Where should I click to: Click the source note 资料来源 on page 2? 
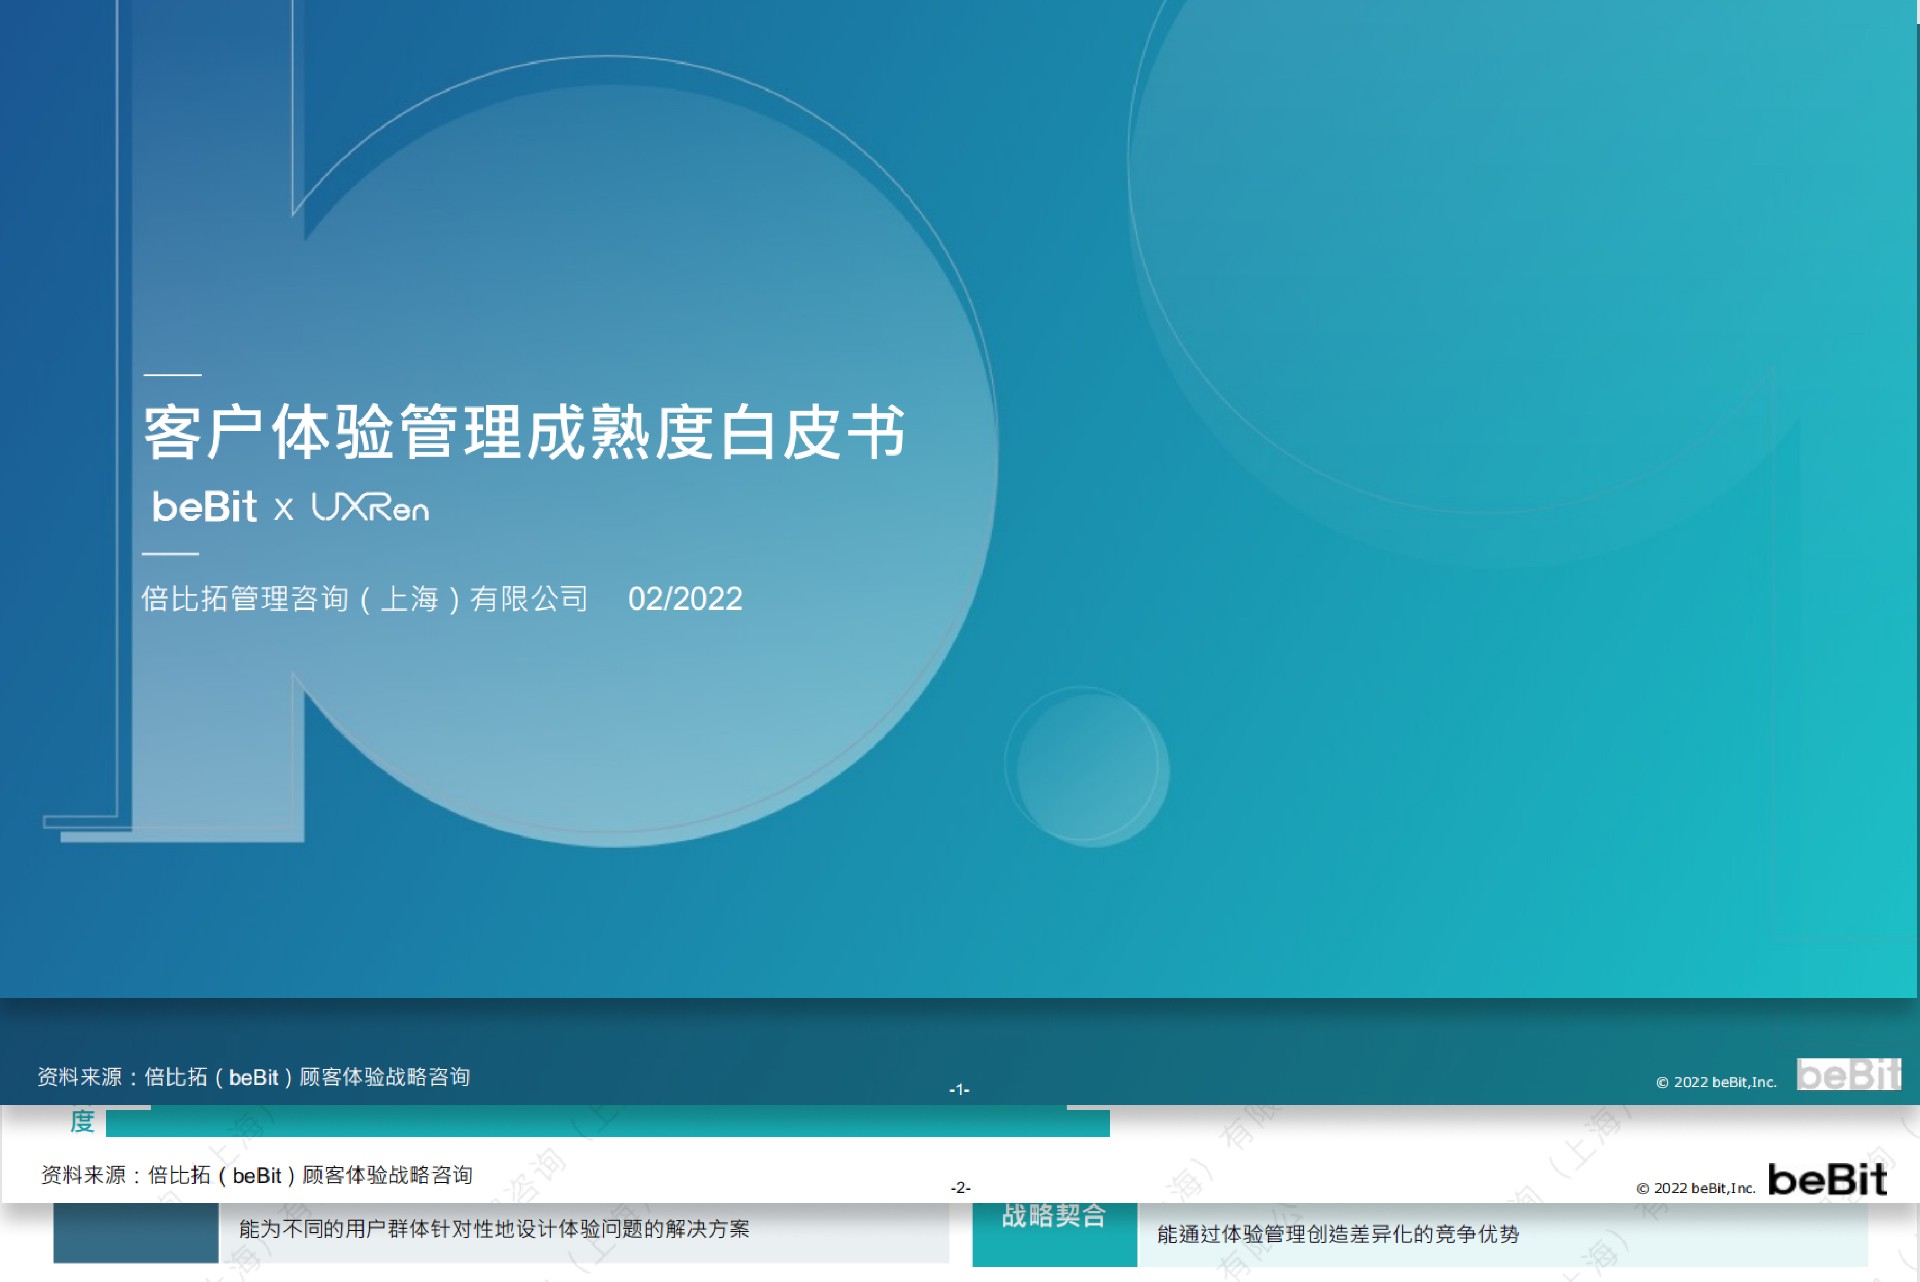256,1175
